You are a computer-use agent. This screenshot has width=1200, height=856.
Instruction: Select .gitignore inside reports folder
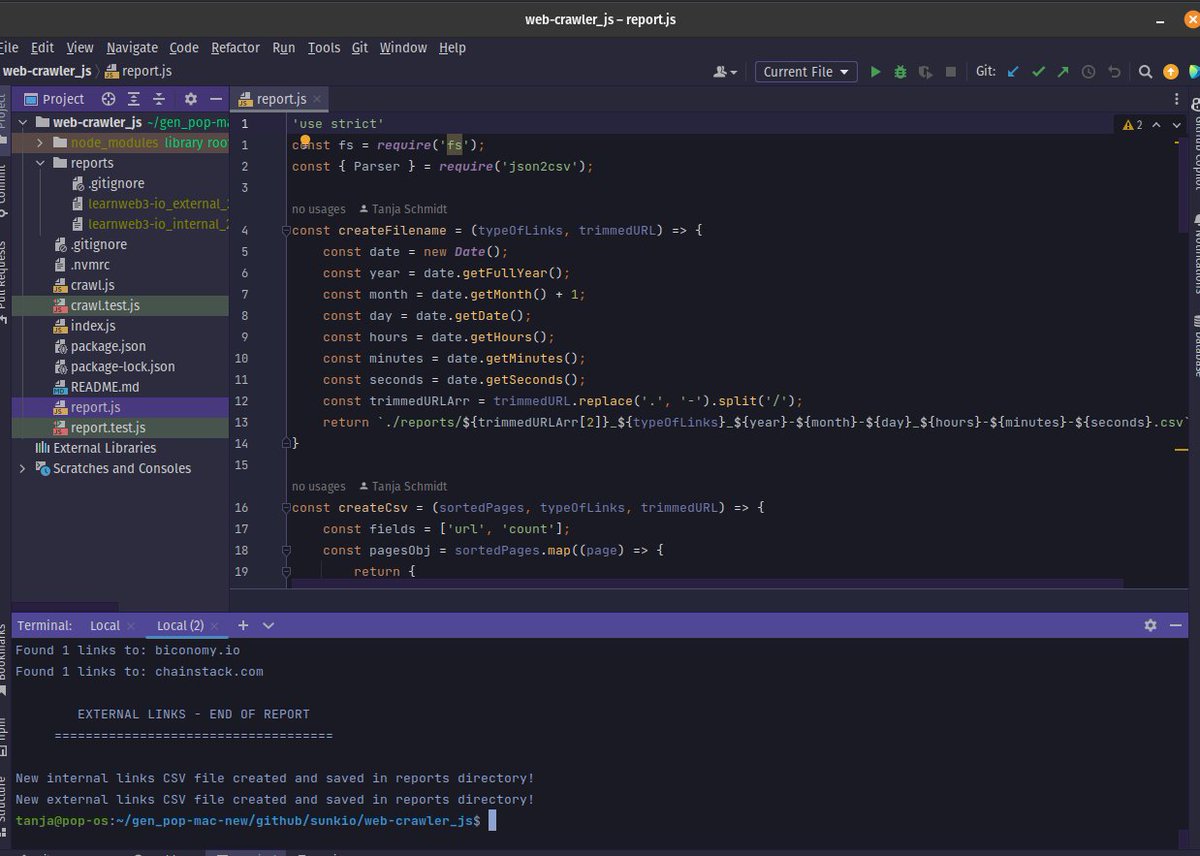[108, 184]
